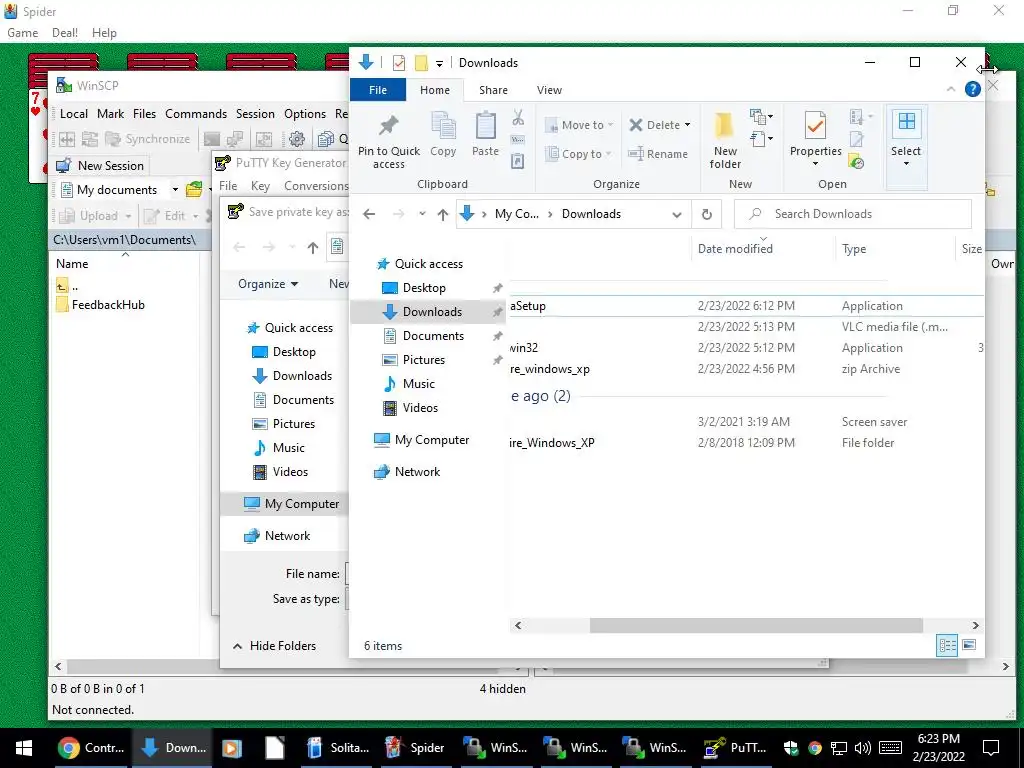
Task: Open My documents dropdown in WinSCP
Action: click(175, 189)
